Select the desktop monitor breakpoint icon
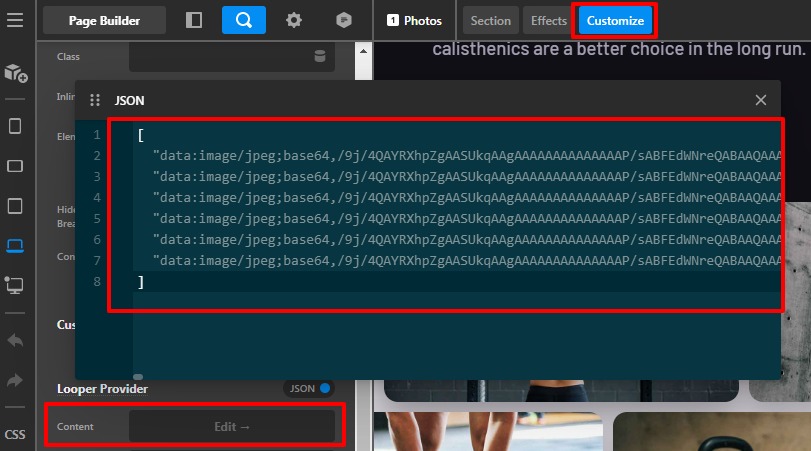This screenshot has height=451, width=811. (15, 286)
